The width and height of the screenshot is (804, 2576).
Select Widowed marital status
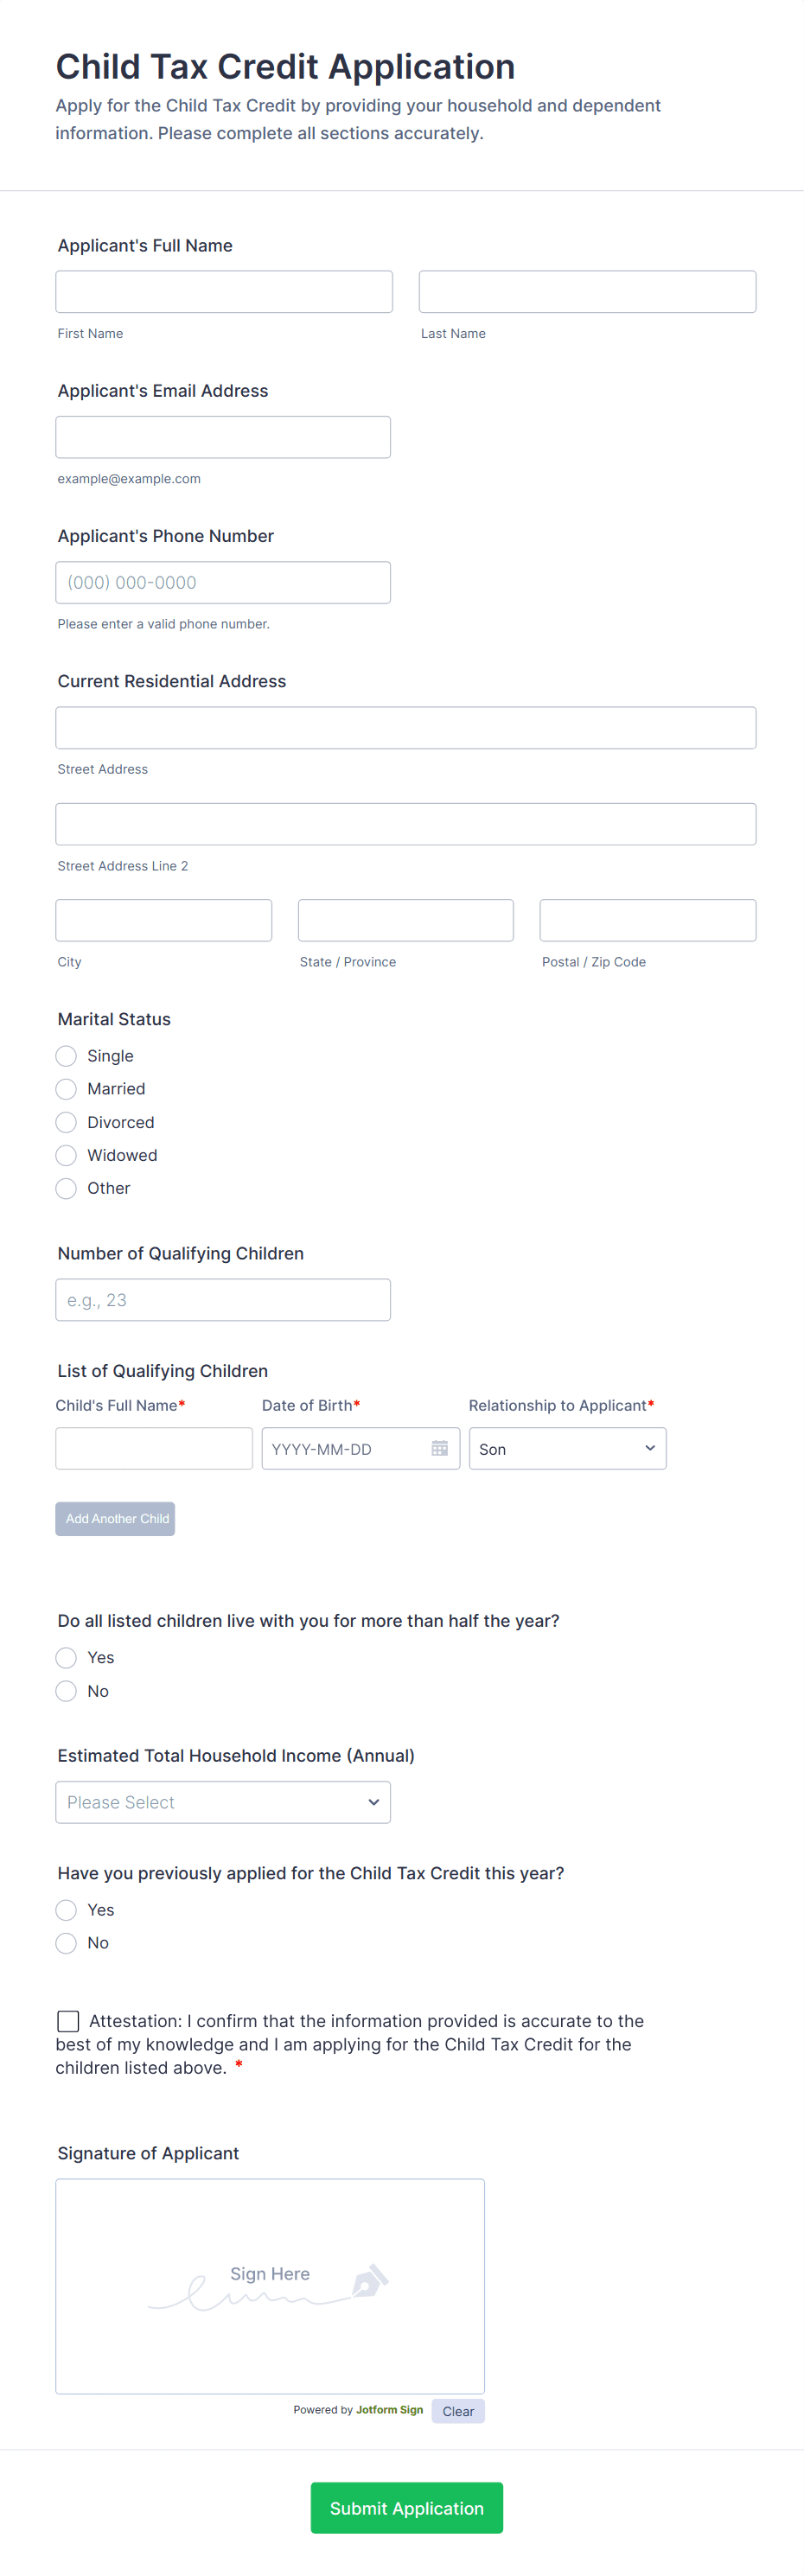click(x=66, y=1155)
